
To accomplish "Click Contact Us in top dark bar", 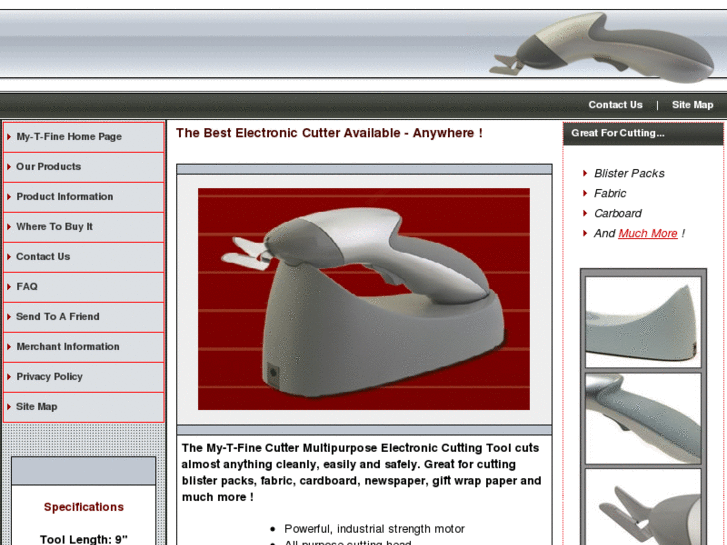I will coord(615,105).
